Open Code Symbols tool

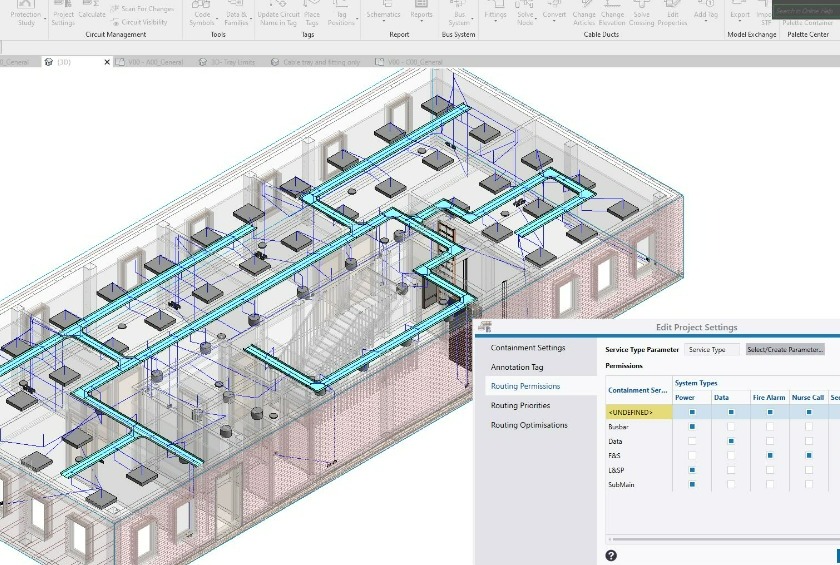coord(202,13)
